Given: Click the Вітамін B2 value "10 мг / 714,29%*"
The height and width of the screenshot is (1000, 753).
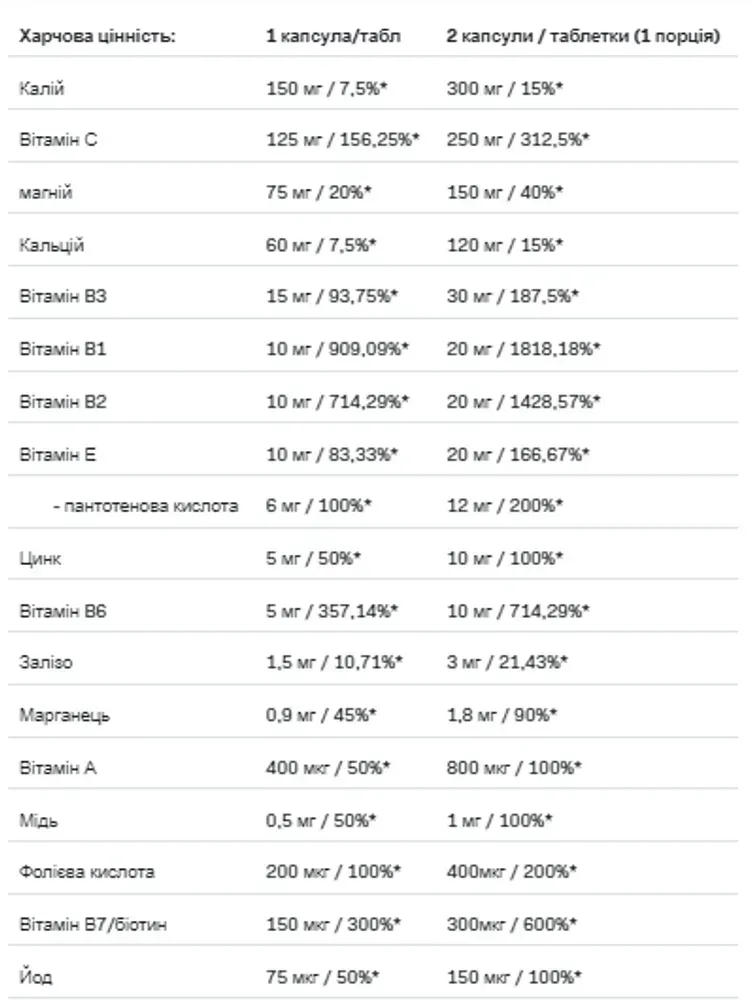Looking at the screenshot, I should click(337, 402).
